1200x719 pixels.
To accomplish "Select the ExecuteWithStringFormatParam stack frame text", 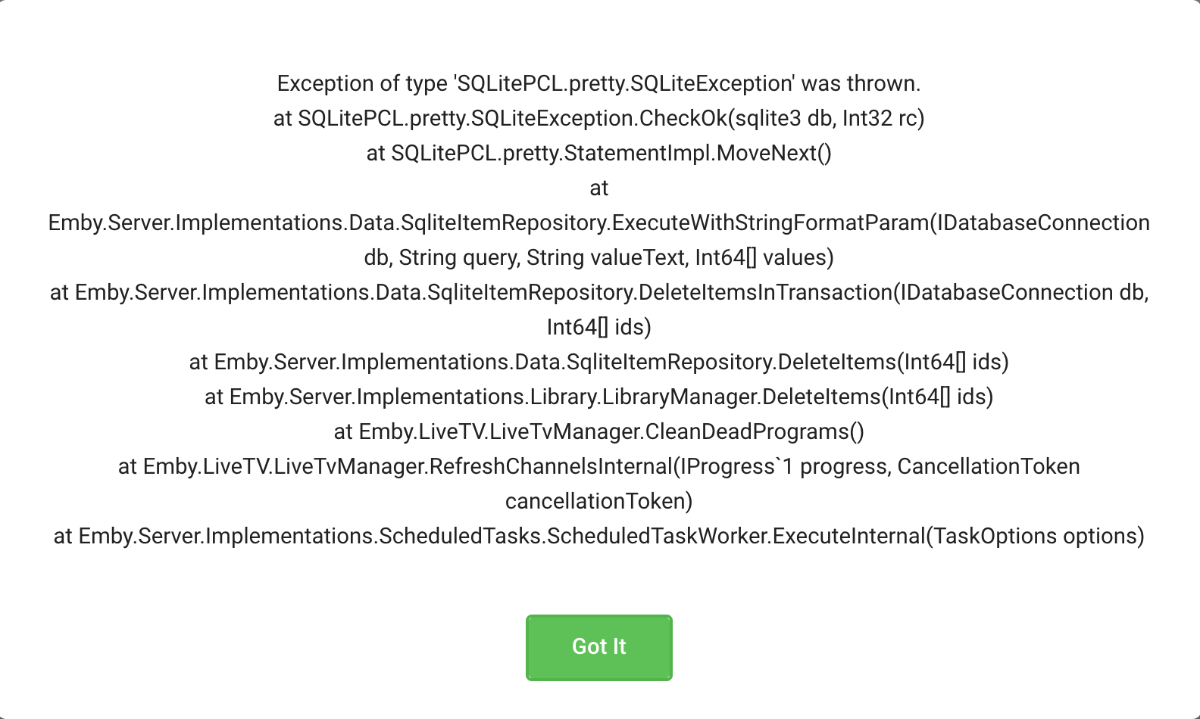I will pyautogui.click(x=598, y=222).
